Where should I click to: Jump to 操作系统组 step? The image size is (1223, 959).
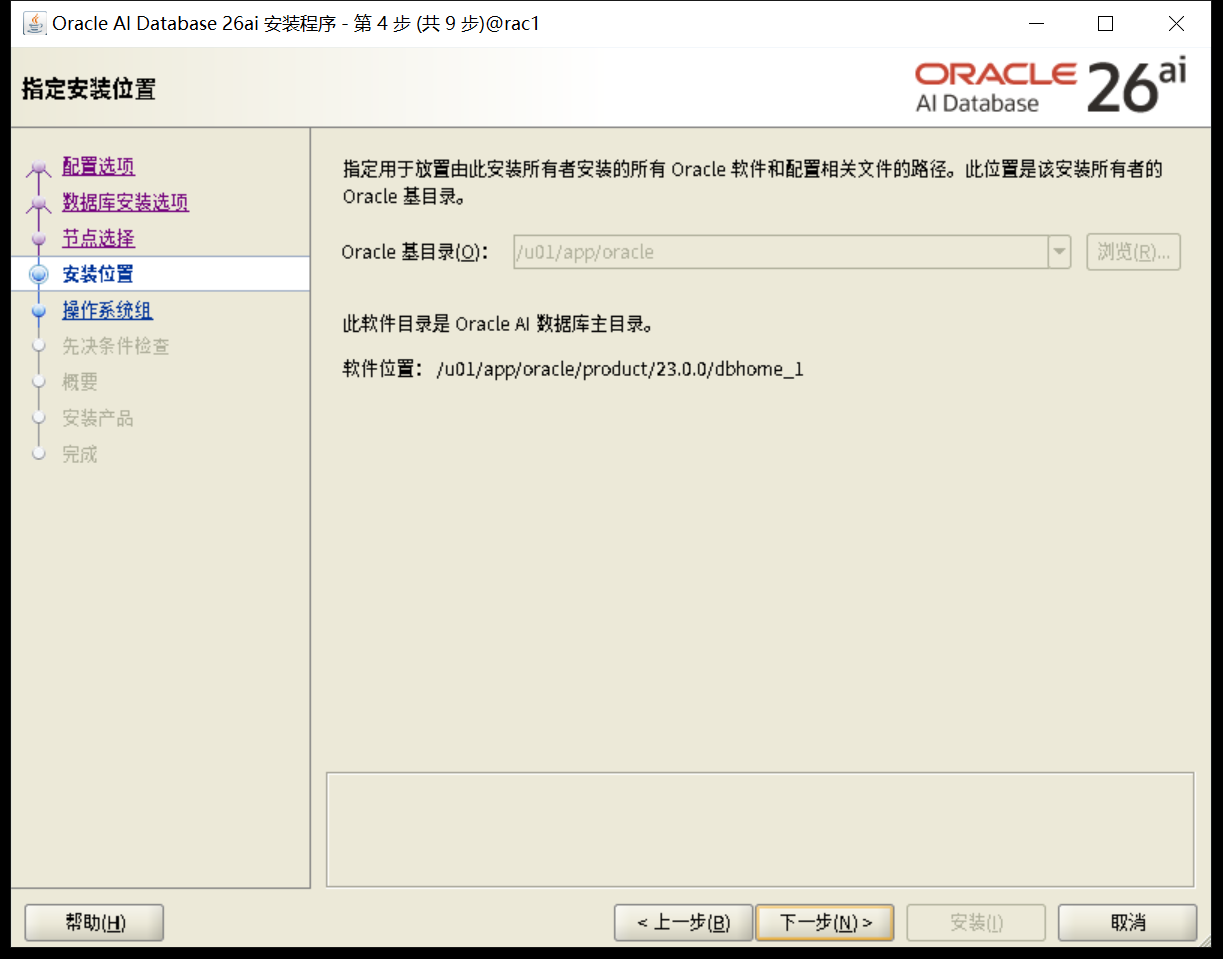pyautogui.click(x=107, y=310)
